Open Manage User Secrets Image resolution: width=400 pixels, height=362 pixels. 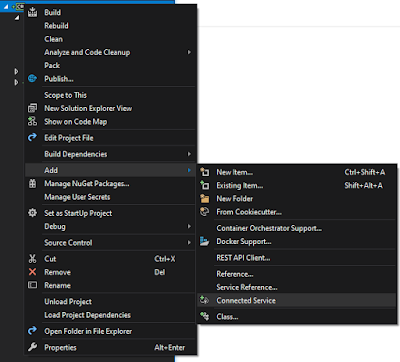coord(77,197)
